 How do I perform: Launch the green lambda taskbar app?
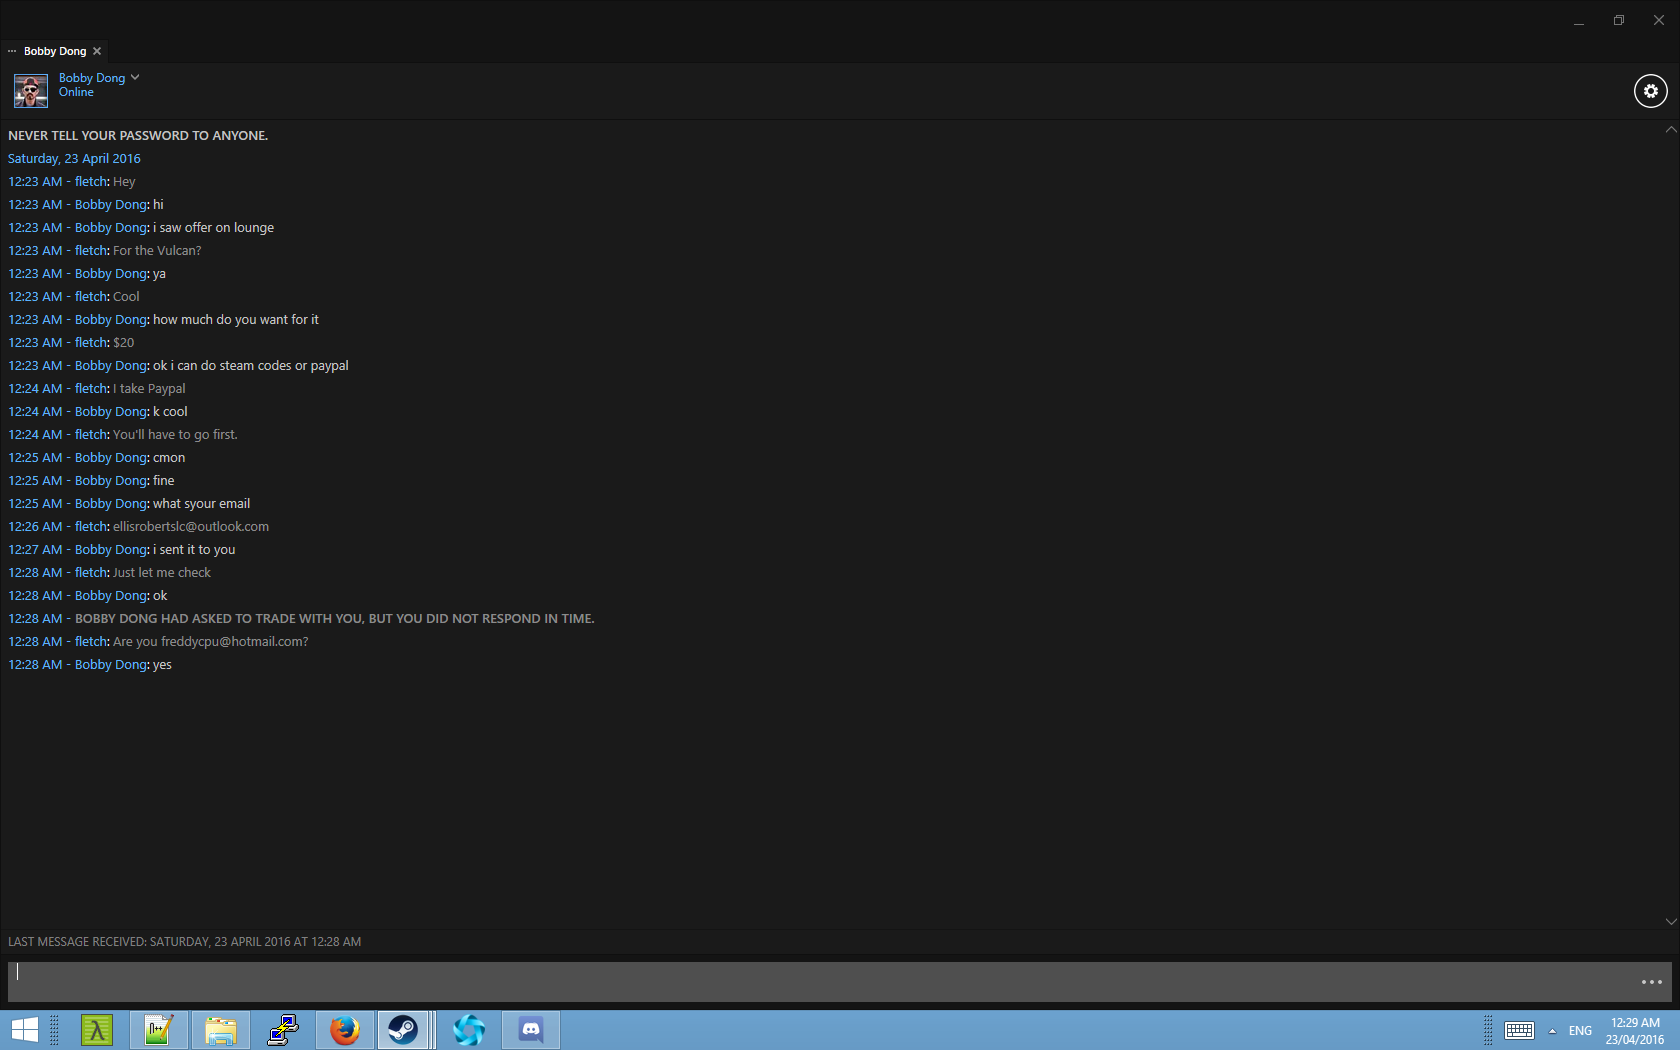pyautogui.click(x=97, y=1030)
